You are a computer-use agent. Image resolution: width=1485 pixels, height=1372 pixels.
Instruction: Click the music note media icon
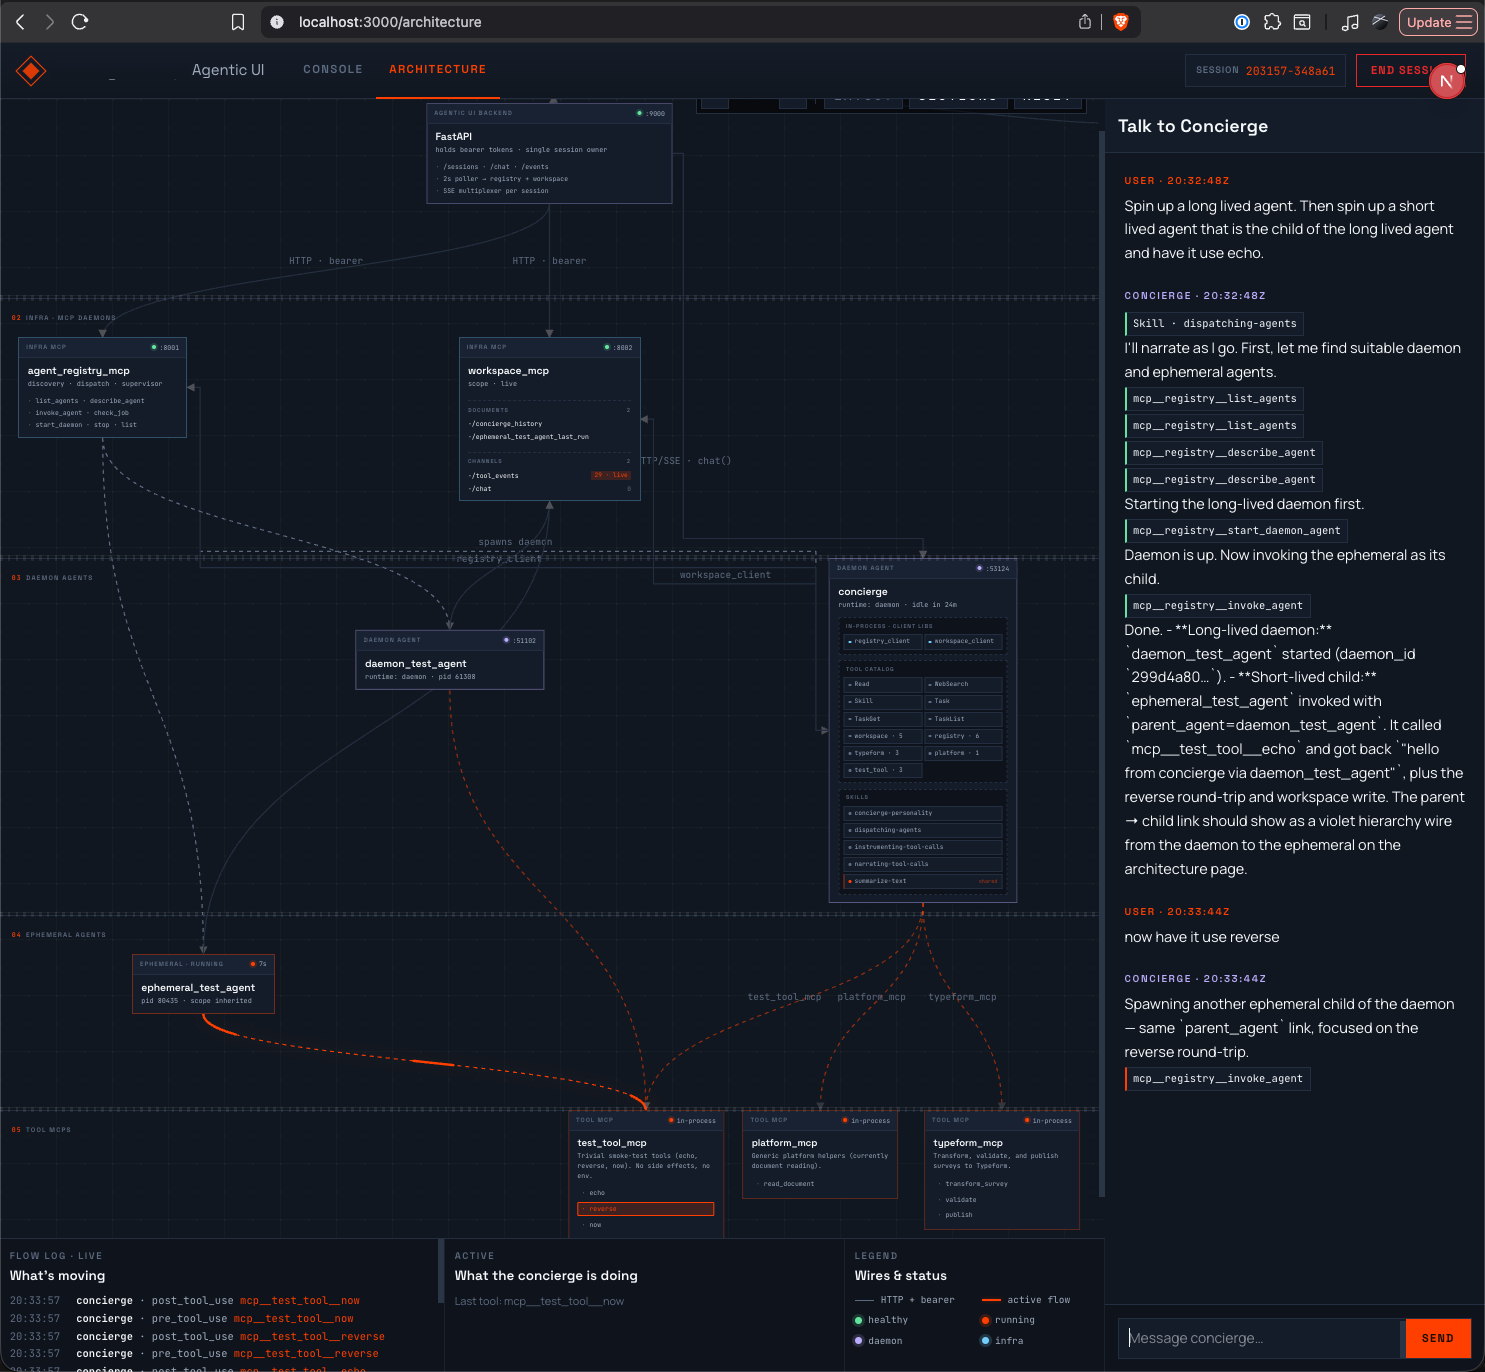tap(1350, 22)
